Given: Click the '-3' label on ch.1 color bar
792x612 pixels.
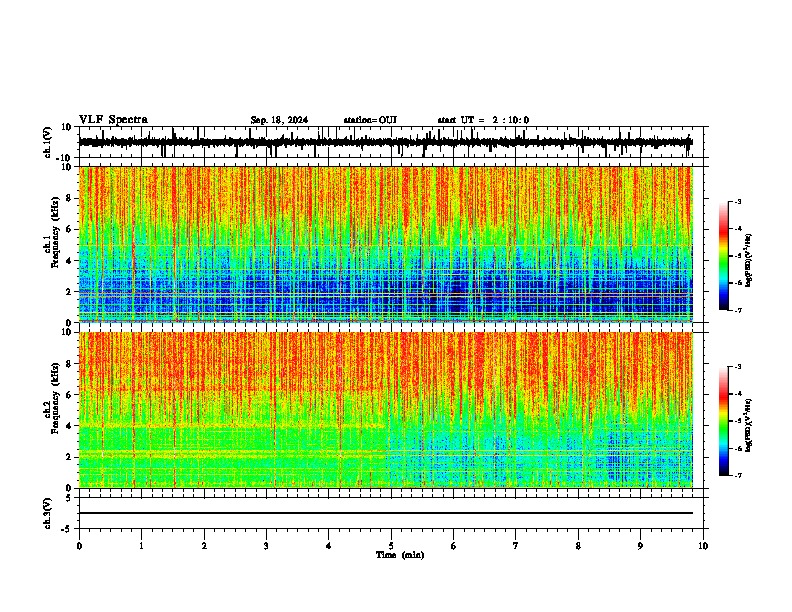Looking at the screenshot, I should [737, 202].
